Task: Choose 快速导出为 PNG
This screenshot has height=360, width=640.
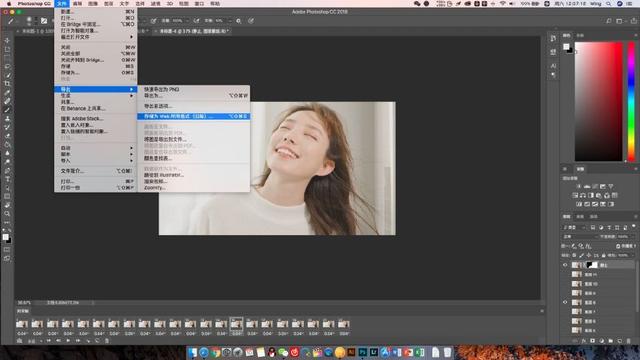Action: click(x=193, y=89)
